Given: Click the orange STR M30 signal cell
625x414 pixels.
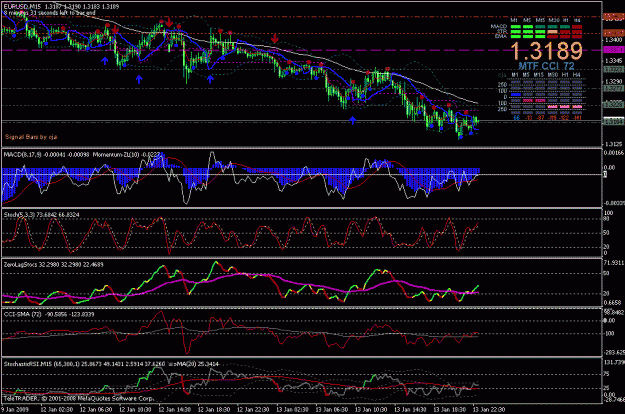Looking at the screenshot, I should (x=552, y=32).
